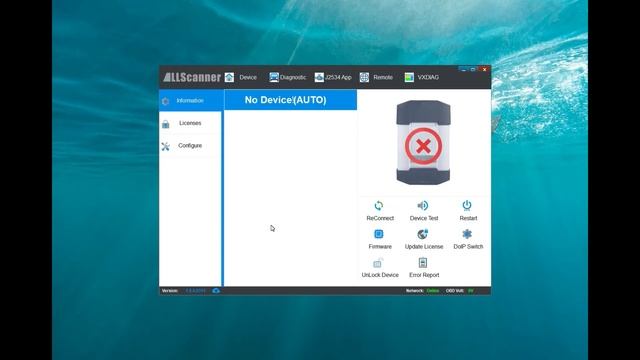Maximize the ALLScanner window
The width and height of the screenshot is (640, 360).
473,69
